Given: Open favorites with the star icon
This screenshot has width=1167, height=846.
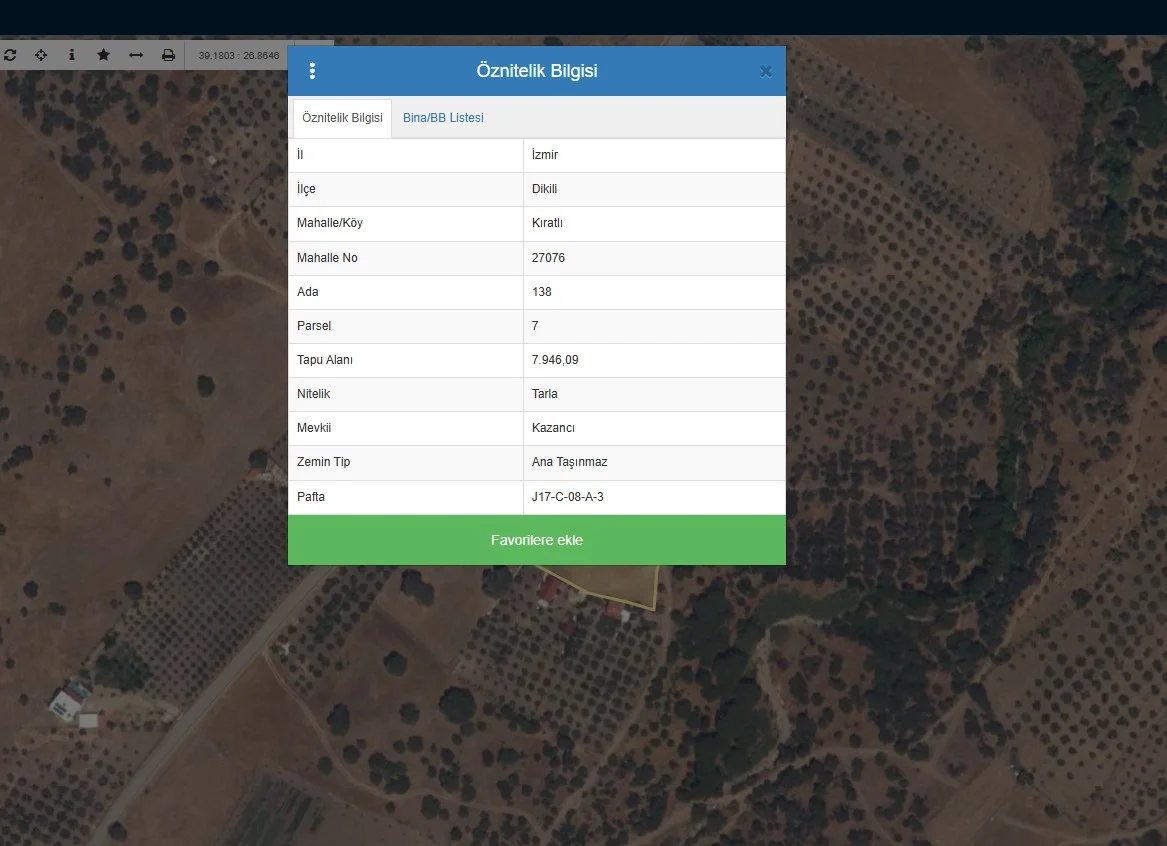Looking at the screenshot, I should click(x=103, y=55).
